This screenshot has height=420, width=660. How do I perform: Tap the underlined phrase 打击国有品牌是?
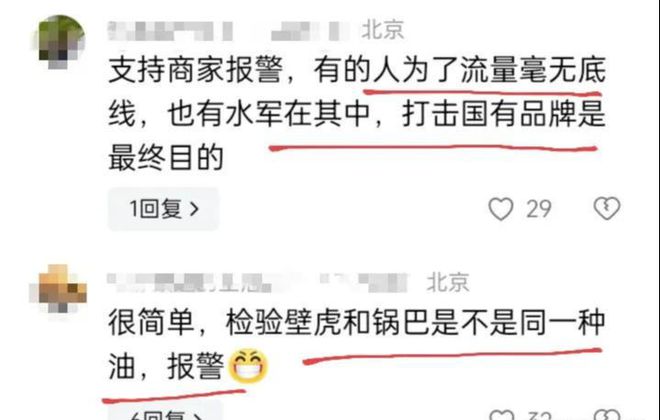click(x=504, y=114)
